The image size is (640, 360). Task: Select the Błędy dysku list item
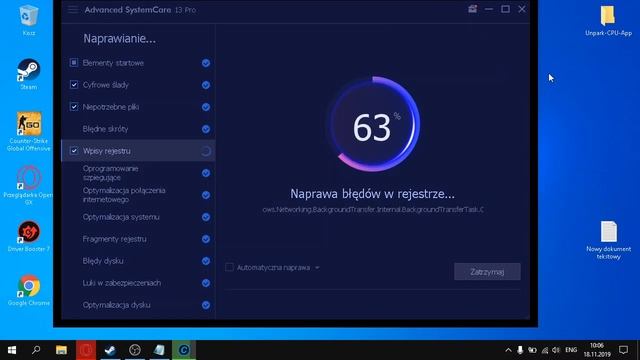pyautogui.click(x=138, y=261)
